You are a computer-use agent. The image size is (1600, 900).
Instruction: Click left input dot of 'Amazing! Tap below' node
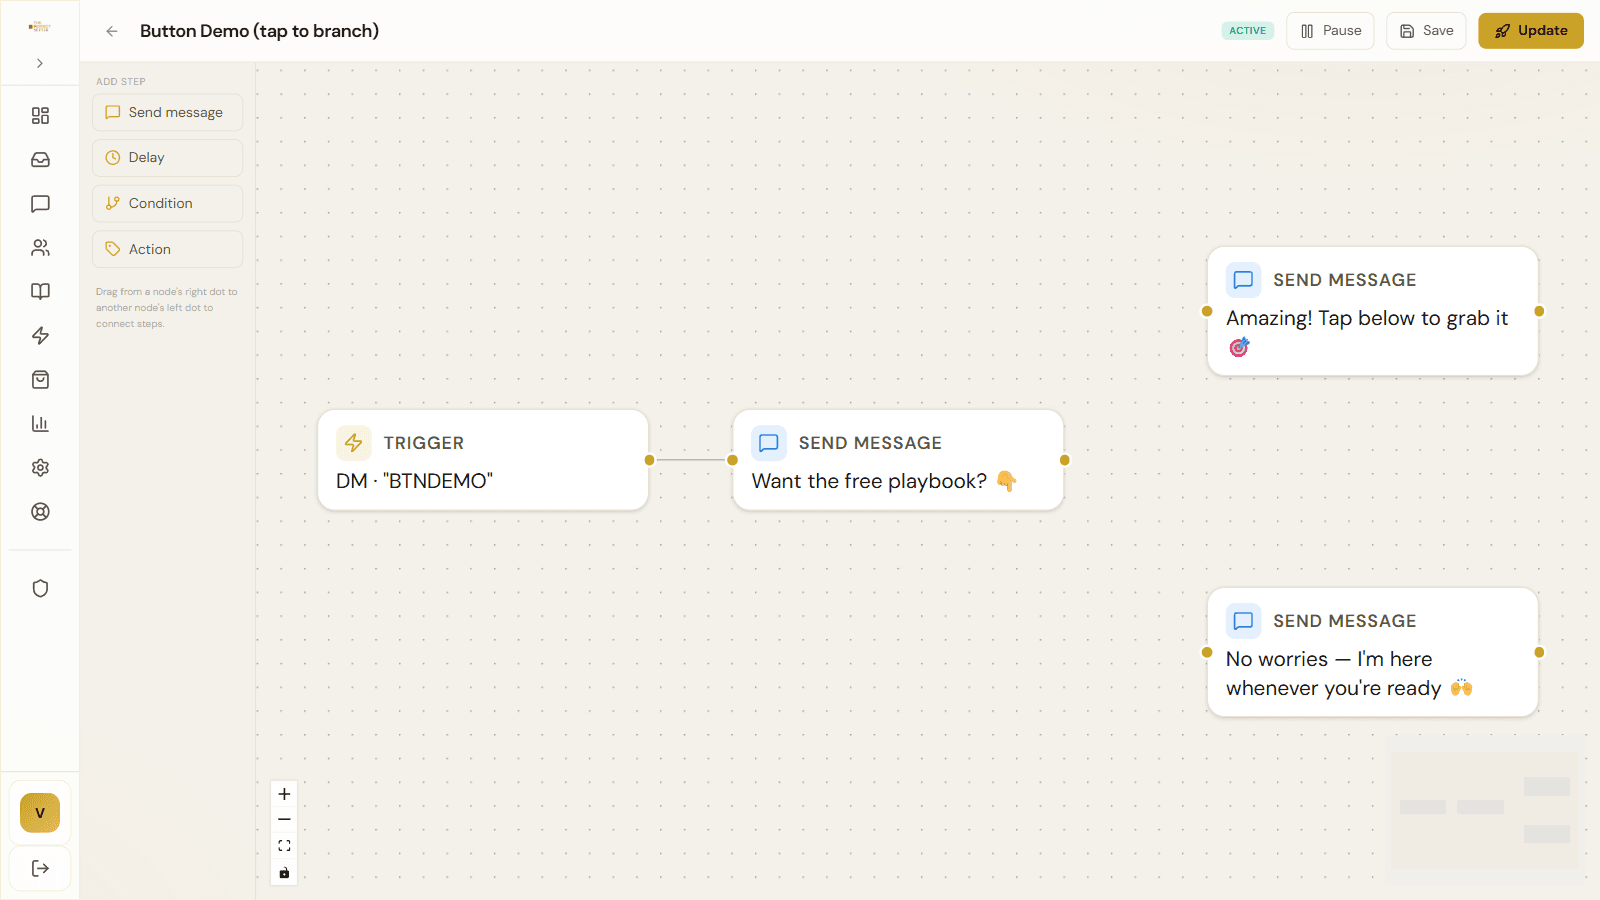(x=1207, y=311)
